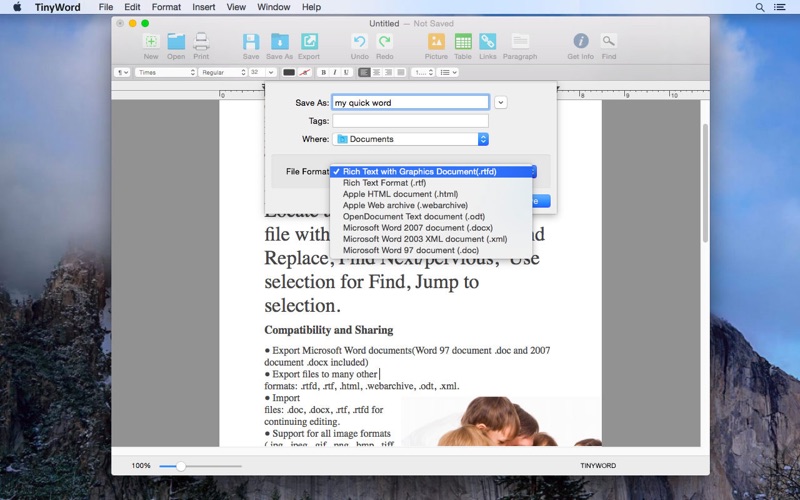
Task: Open the Paragraph toolbar icon
Action: 520,42
